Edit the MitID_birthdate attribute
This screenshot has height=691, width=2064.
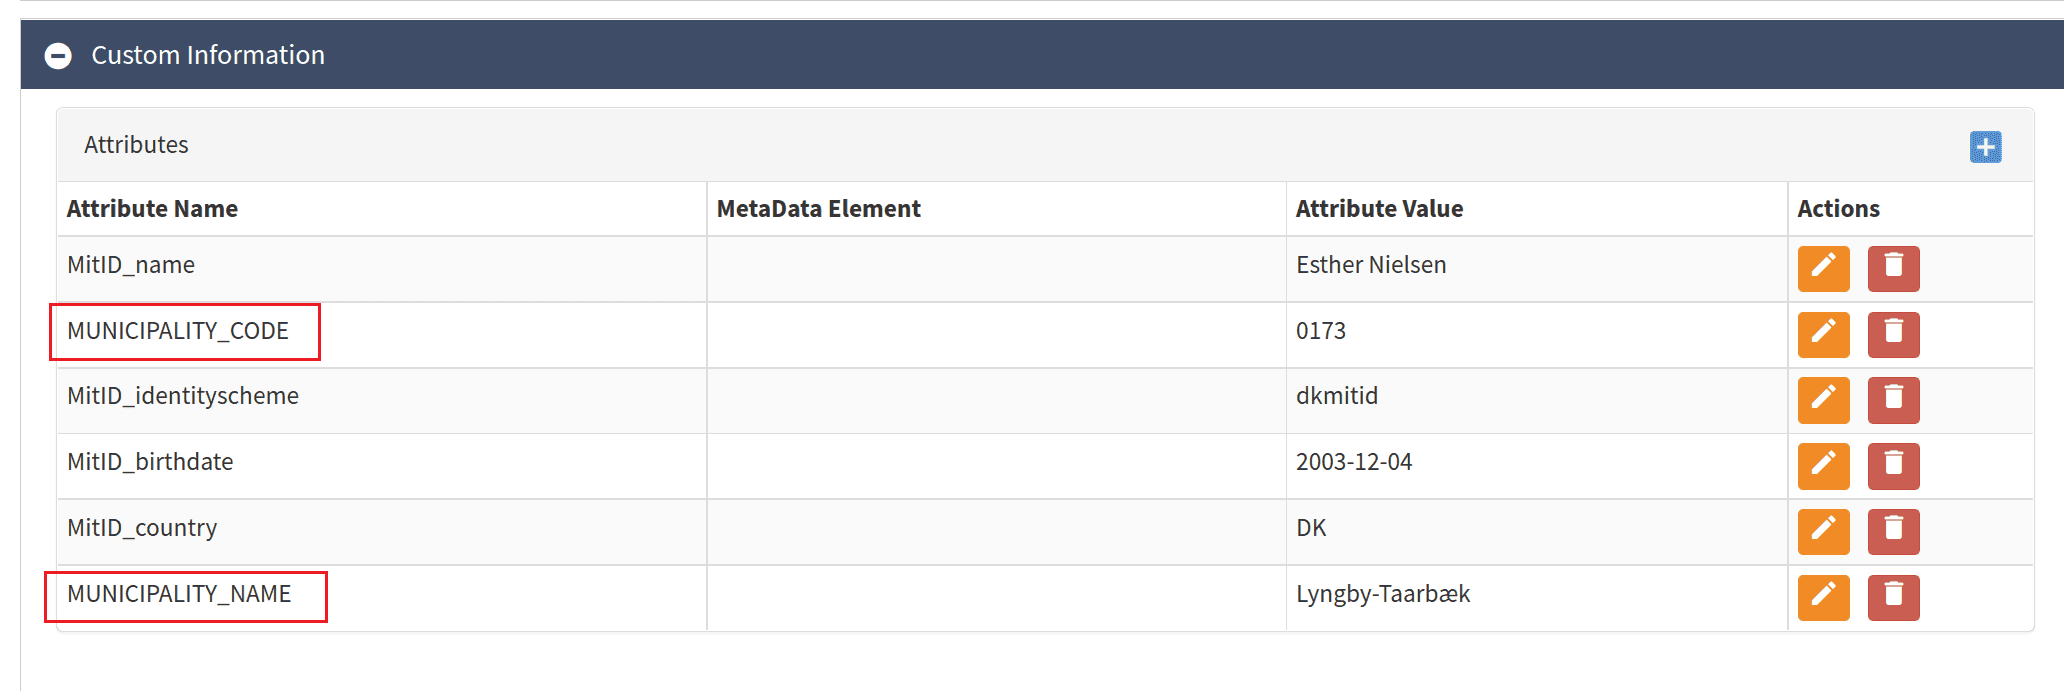(1823, 466)
